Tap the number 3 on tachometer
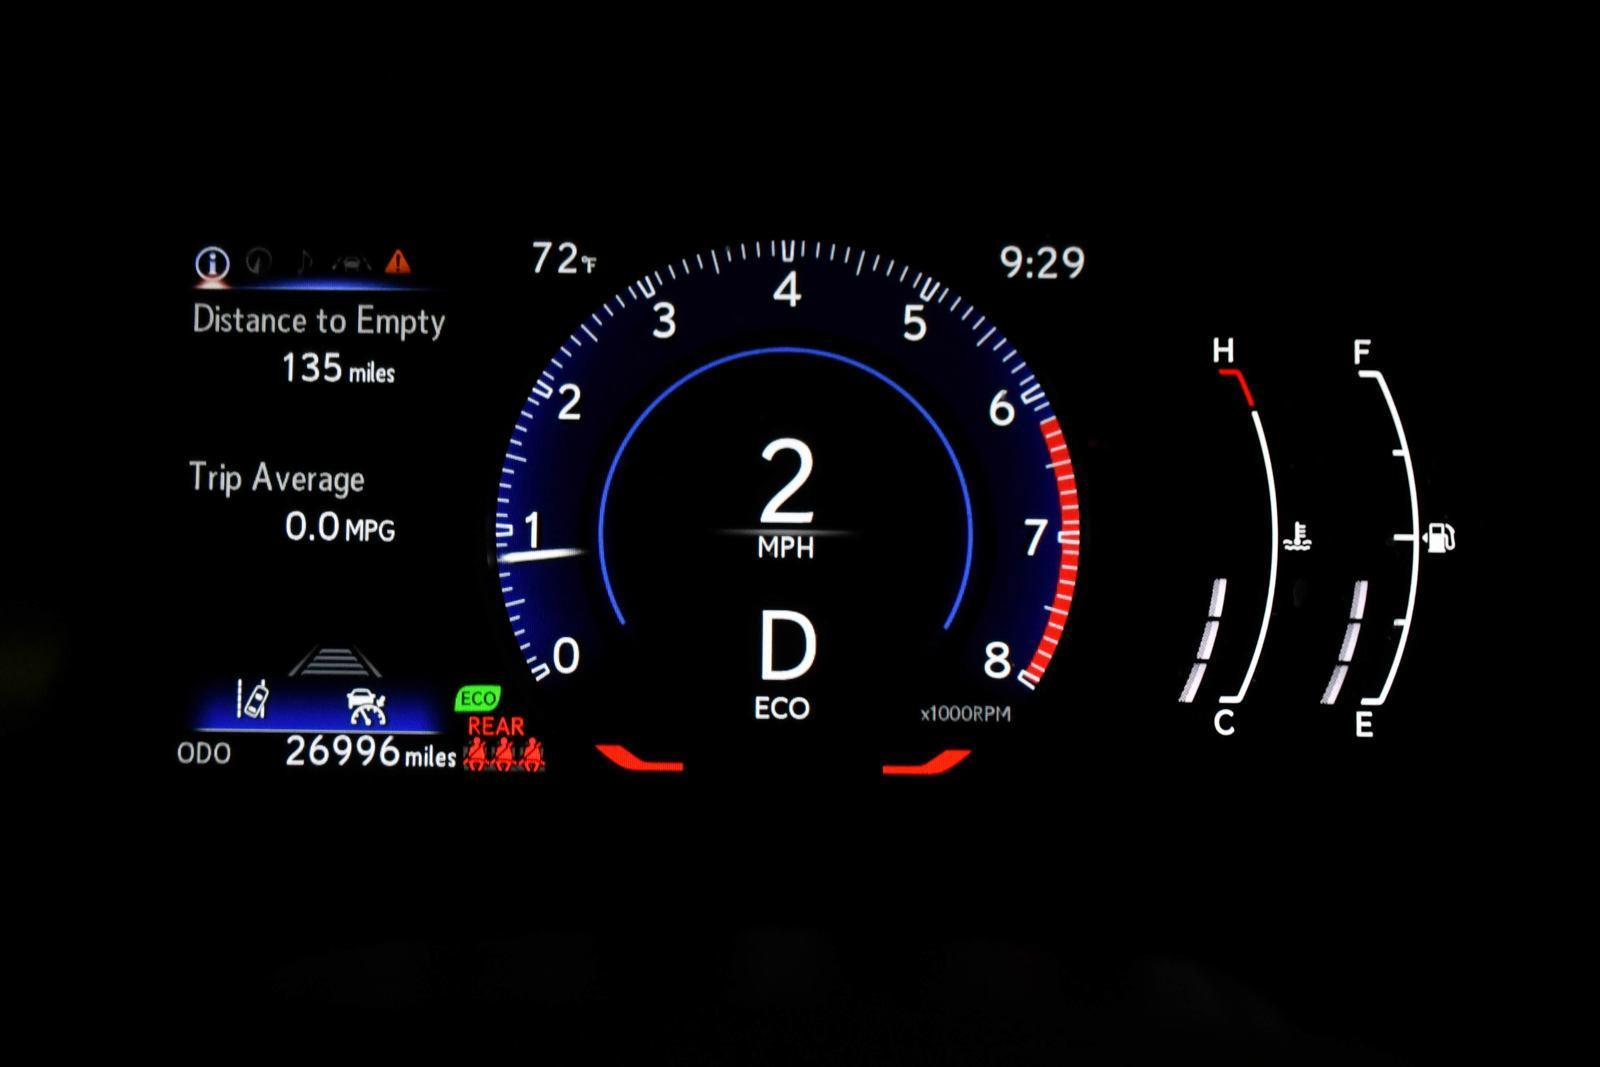The image size is (1600, 1067). coord(664,322)
